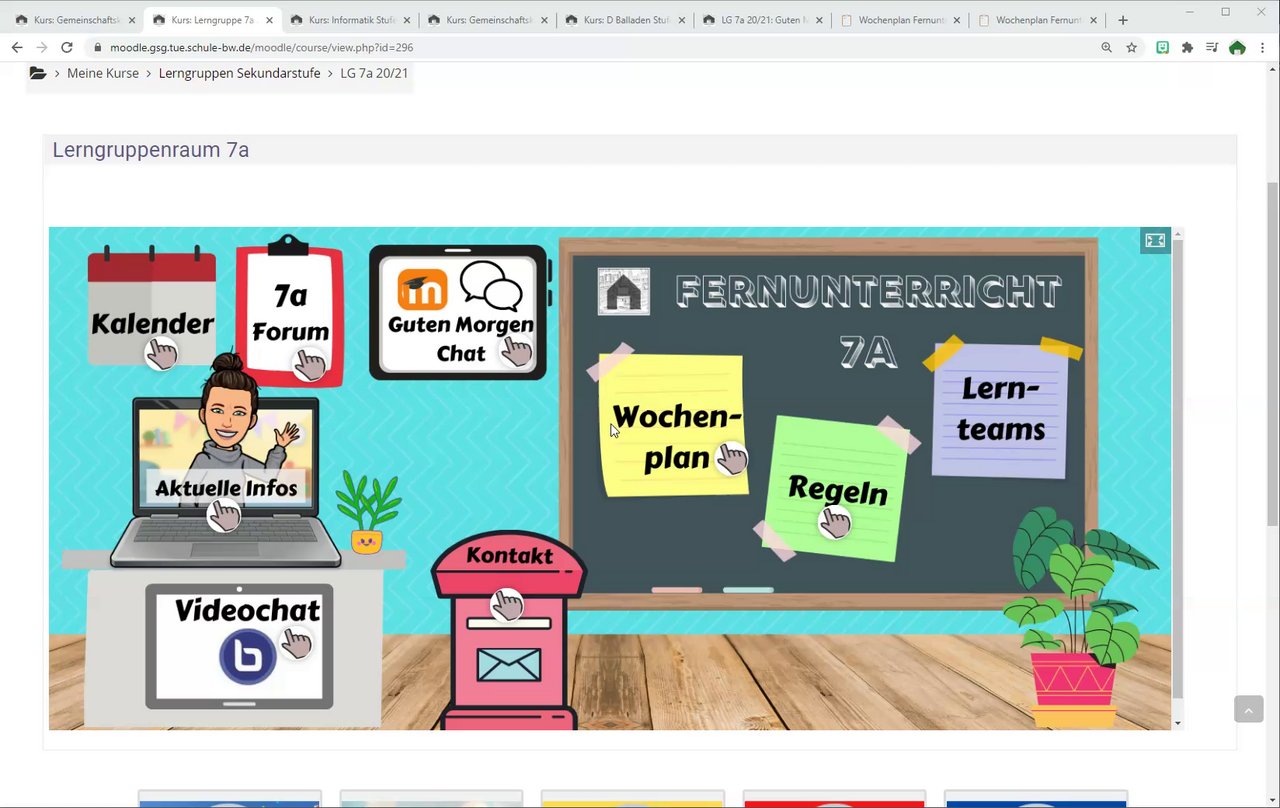Toggle fullscreen for the embedded classroom
This screenshot has height=808, width=1280.
[x=1155, y=240]
